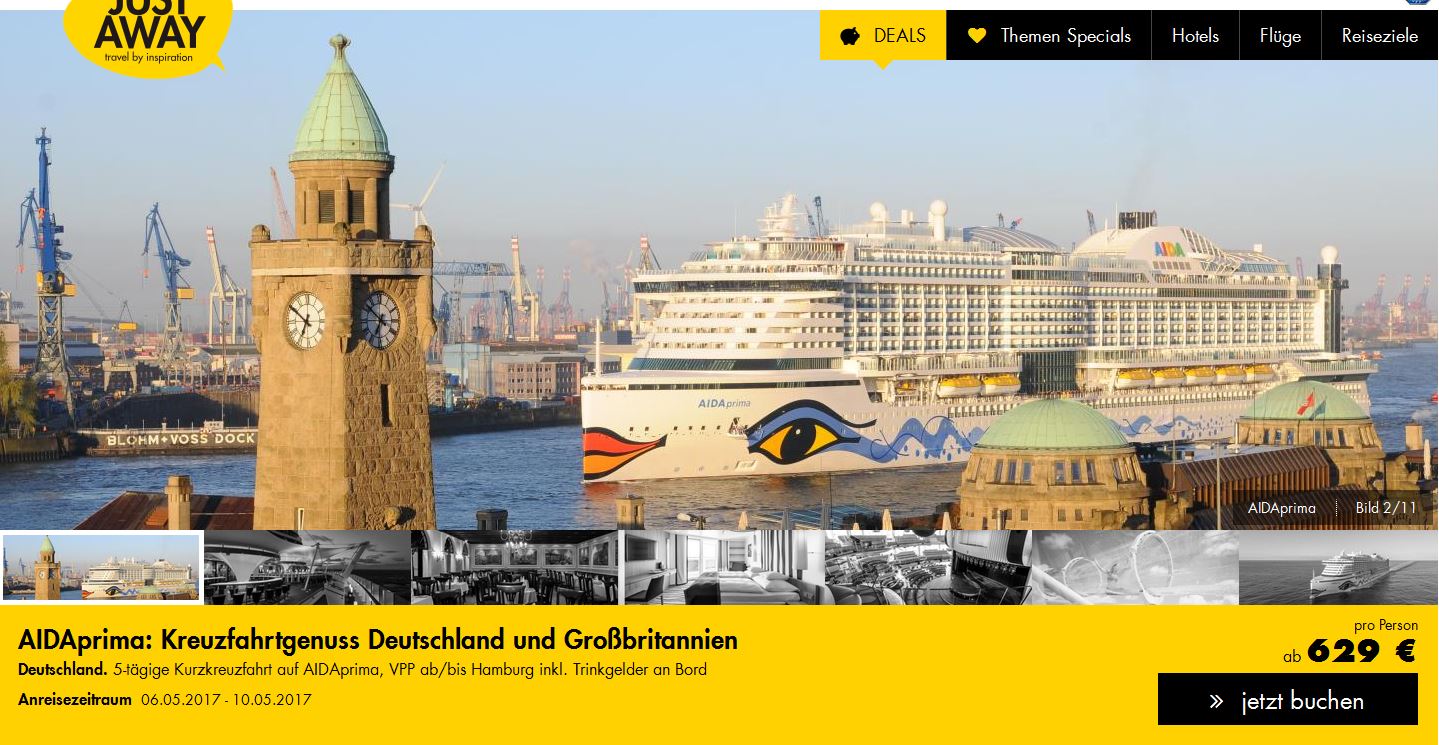Select the cabin bedroom thumbnail

(x=723, y=567)
